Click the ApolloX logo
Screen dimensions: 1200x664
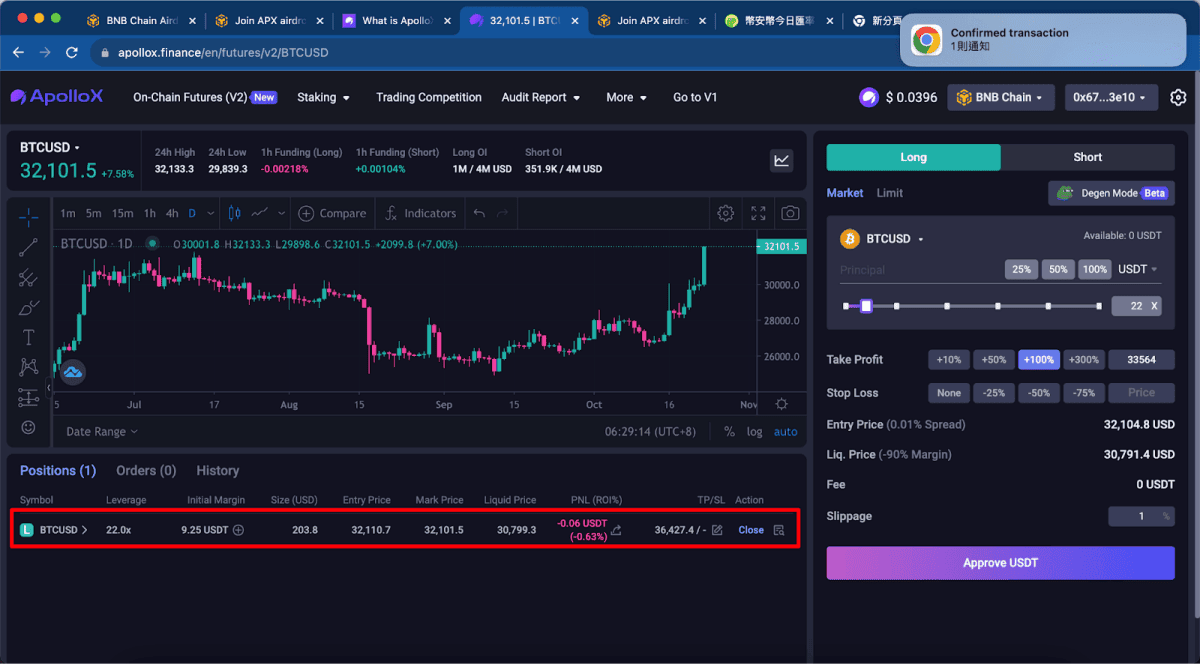pos(57,97)
